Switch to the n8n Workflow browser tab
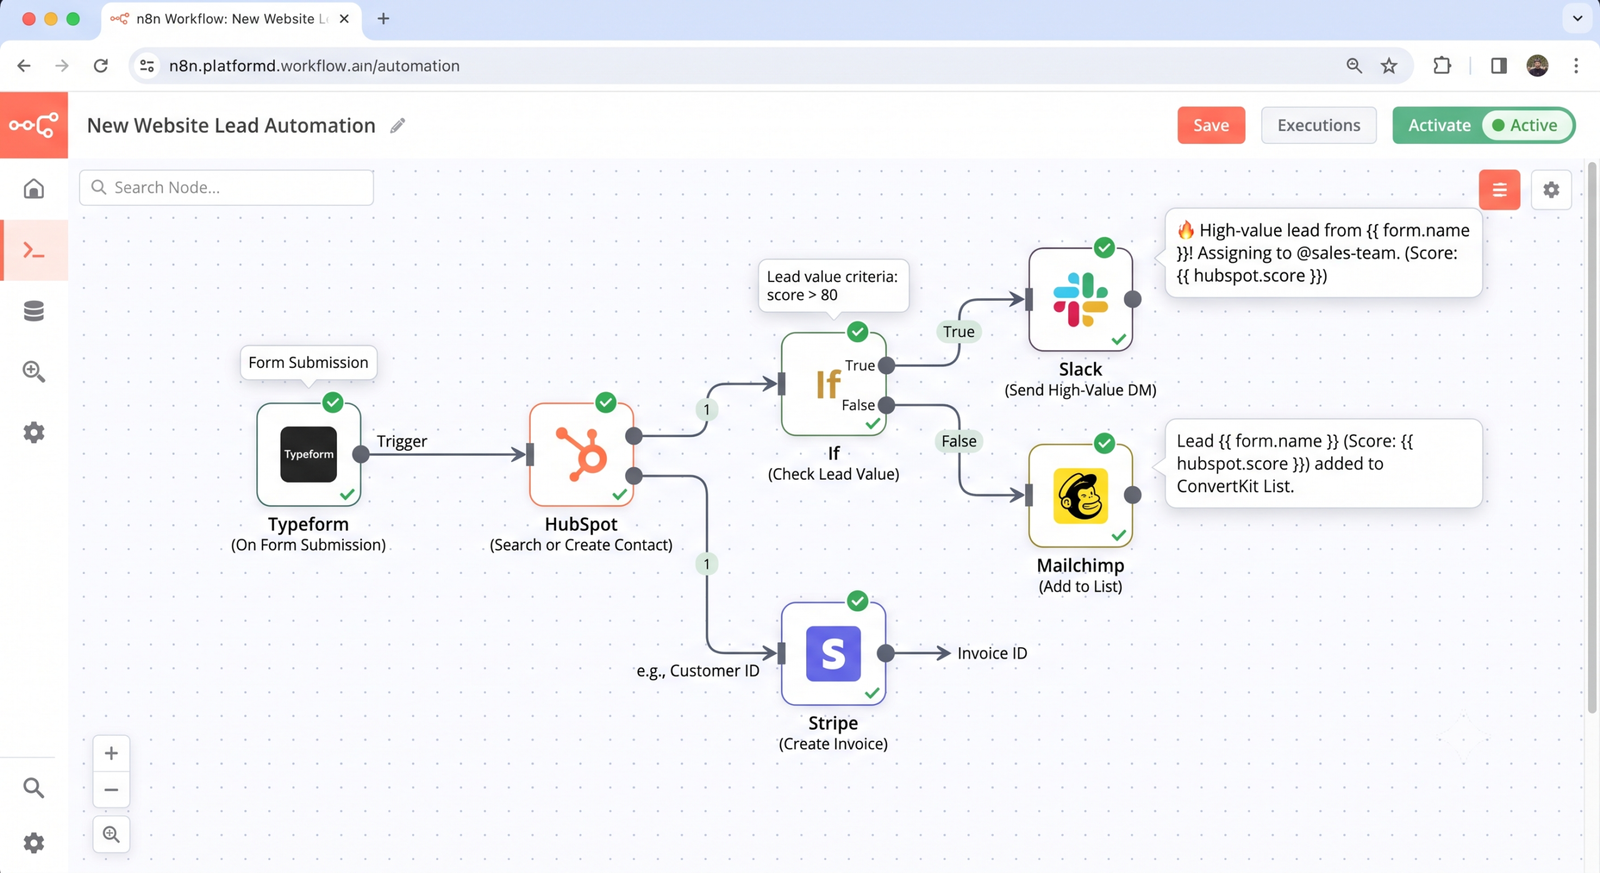The height and width of the screenshot is (873, 1600). [232, 19]
